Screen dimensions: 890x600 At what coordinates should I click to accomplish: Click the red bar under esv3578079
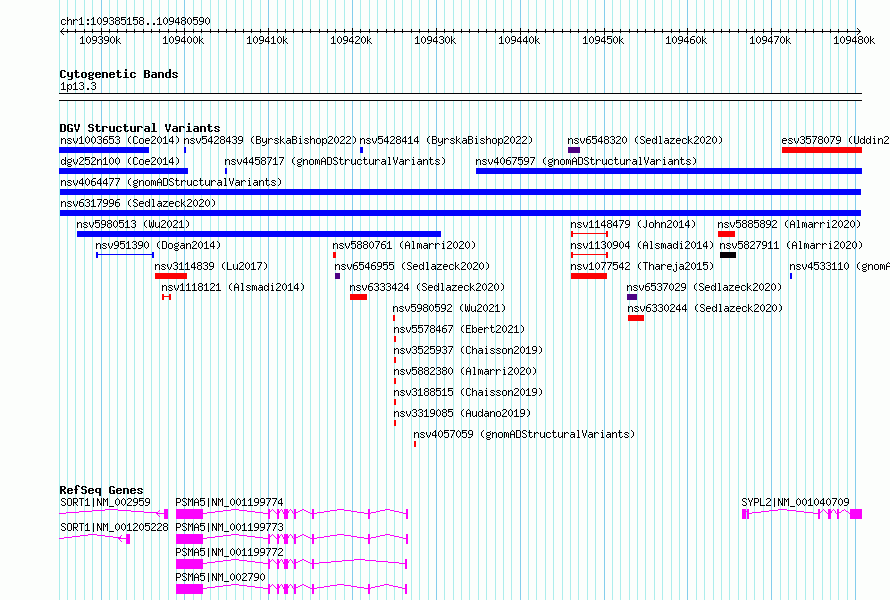[821, 150]
